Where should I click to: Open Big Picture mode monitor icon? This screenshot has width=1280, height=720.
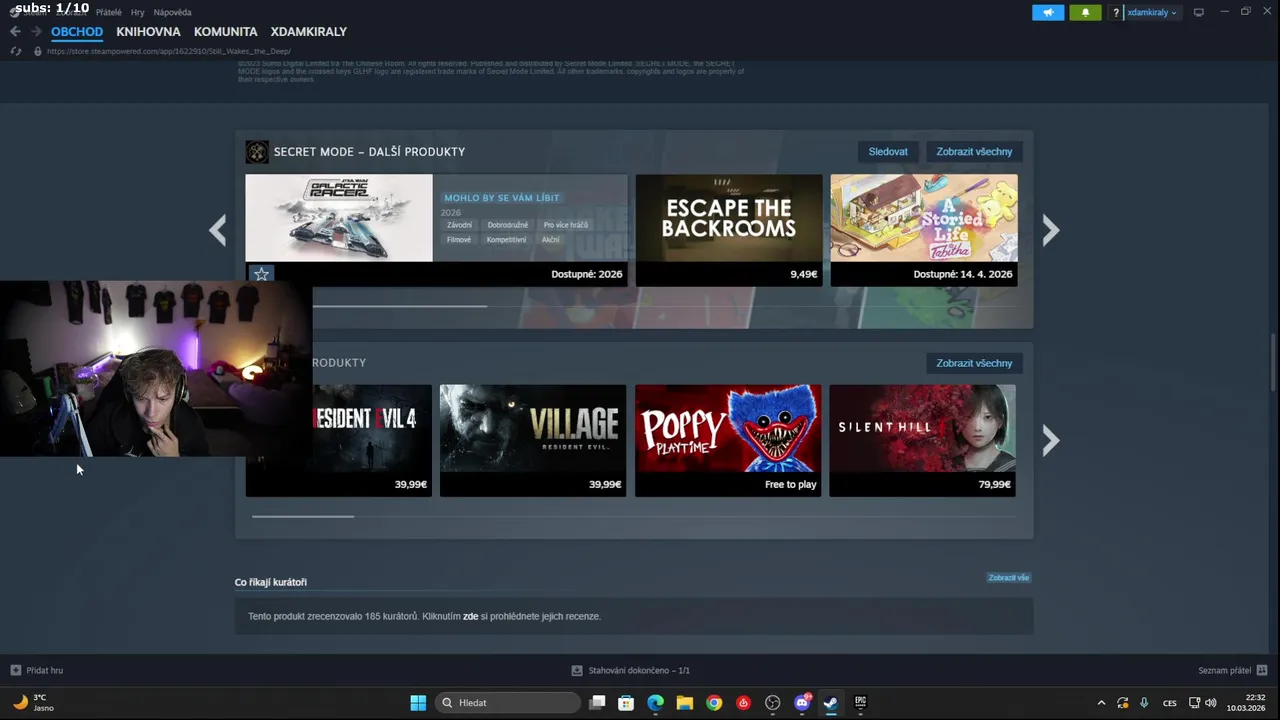(x=1198, y=12)
